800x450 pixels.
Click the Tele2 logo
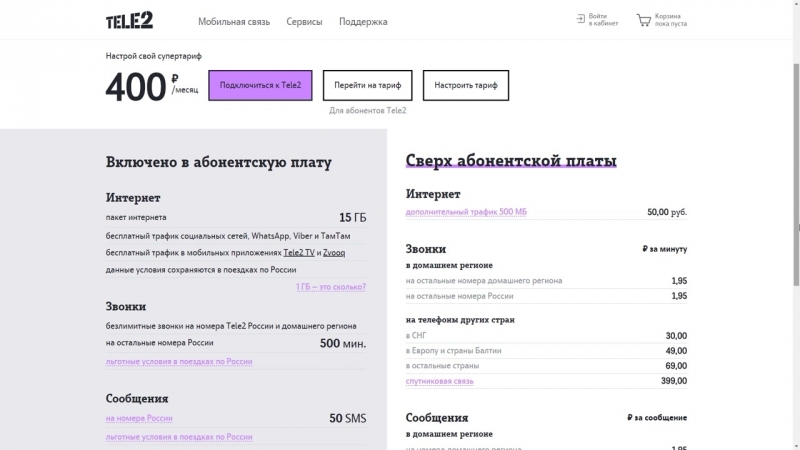[129, 20]
